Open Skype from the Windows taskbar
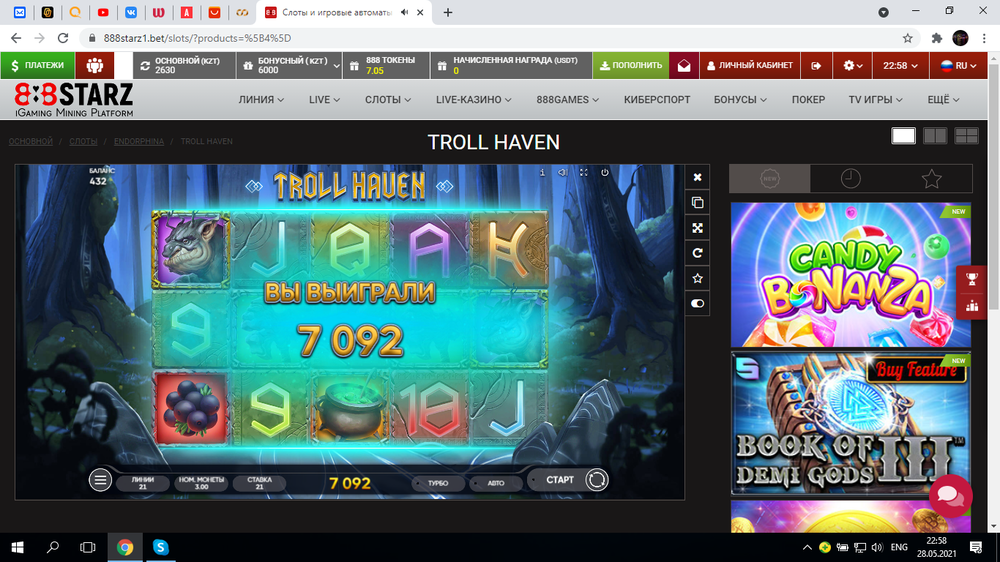 point(160,547)
